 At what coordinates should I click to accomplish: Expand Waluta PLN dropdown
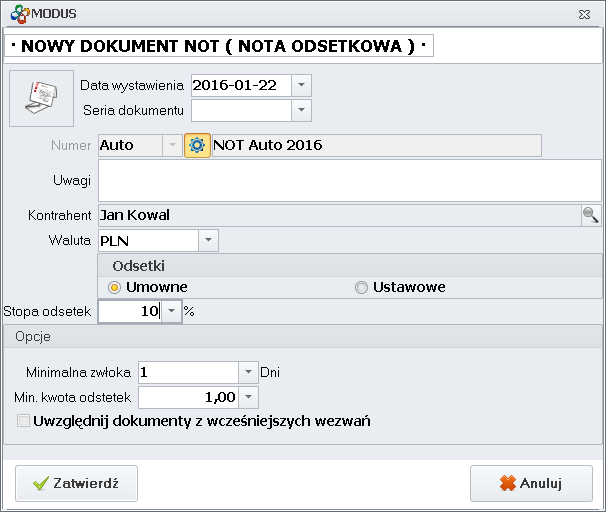[208, 240]
